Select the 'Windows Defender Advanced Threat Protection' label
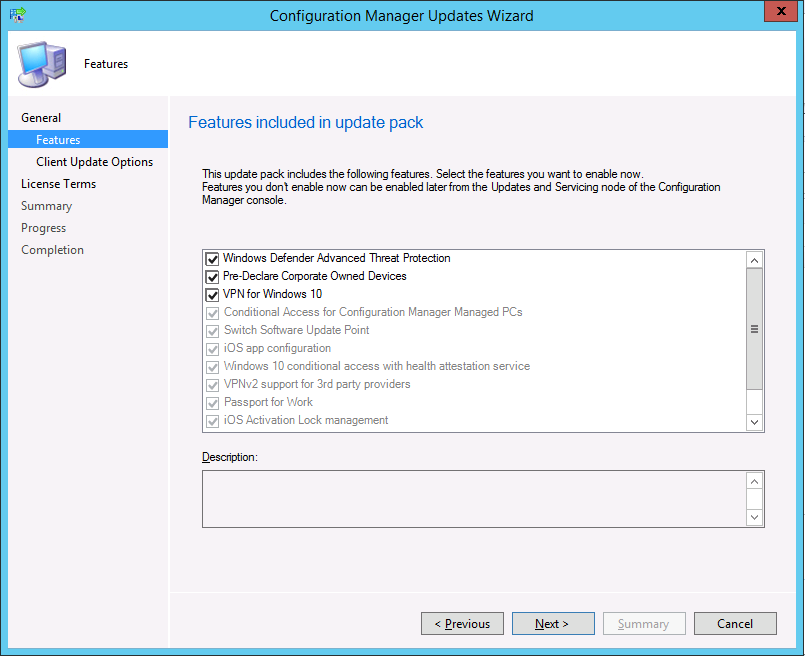Viewport: 805px width, 656px height. coord(337,258)
